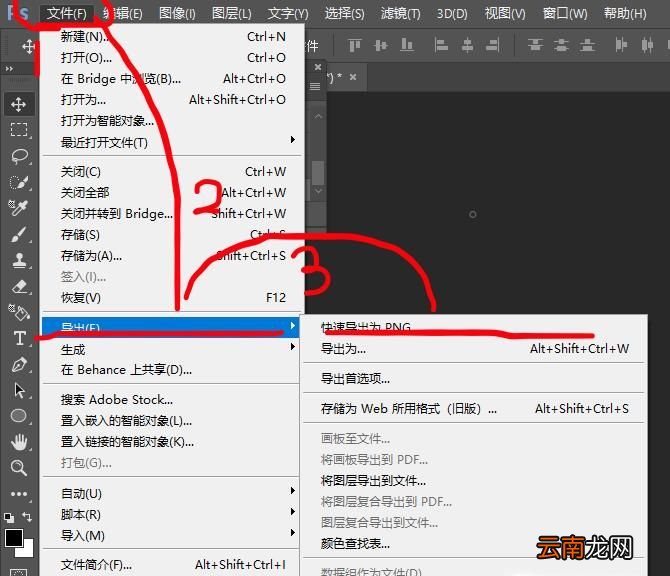670x576 pixels.
Task: Select the Pen tool
Action: 18,364
